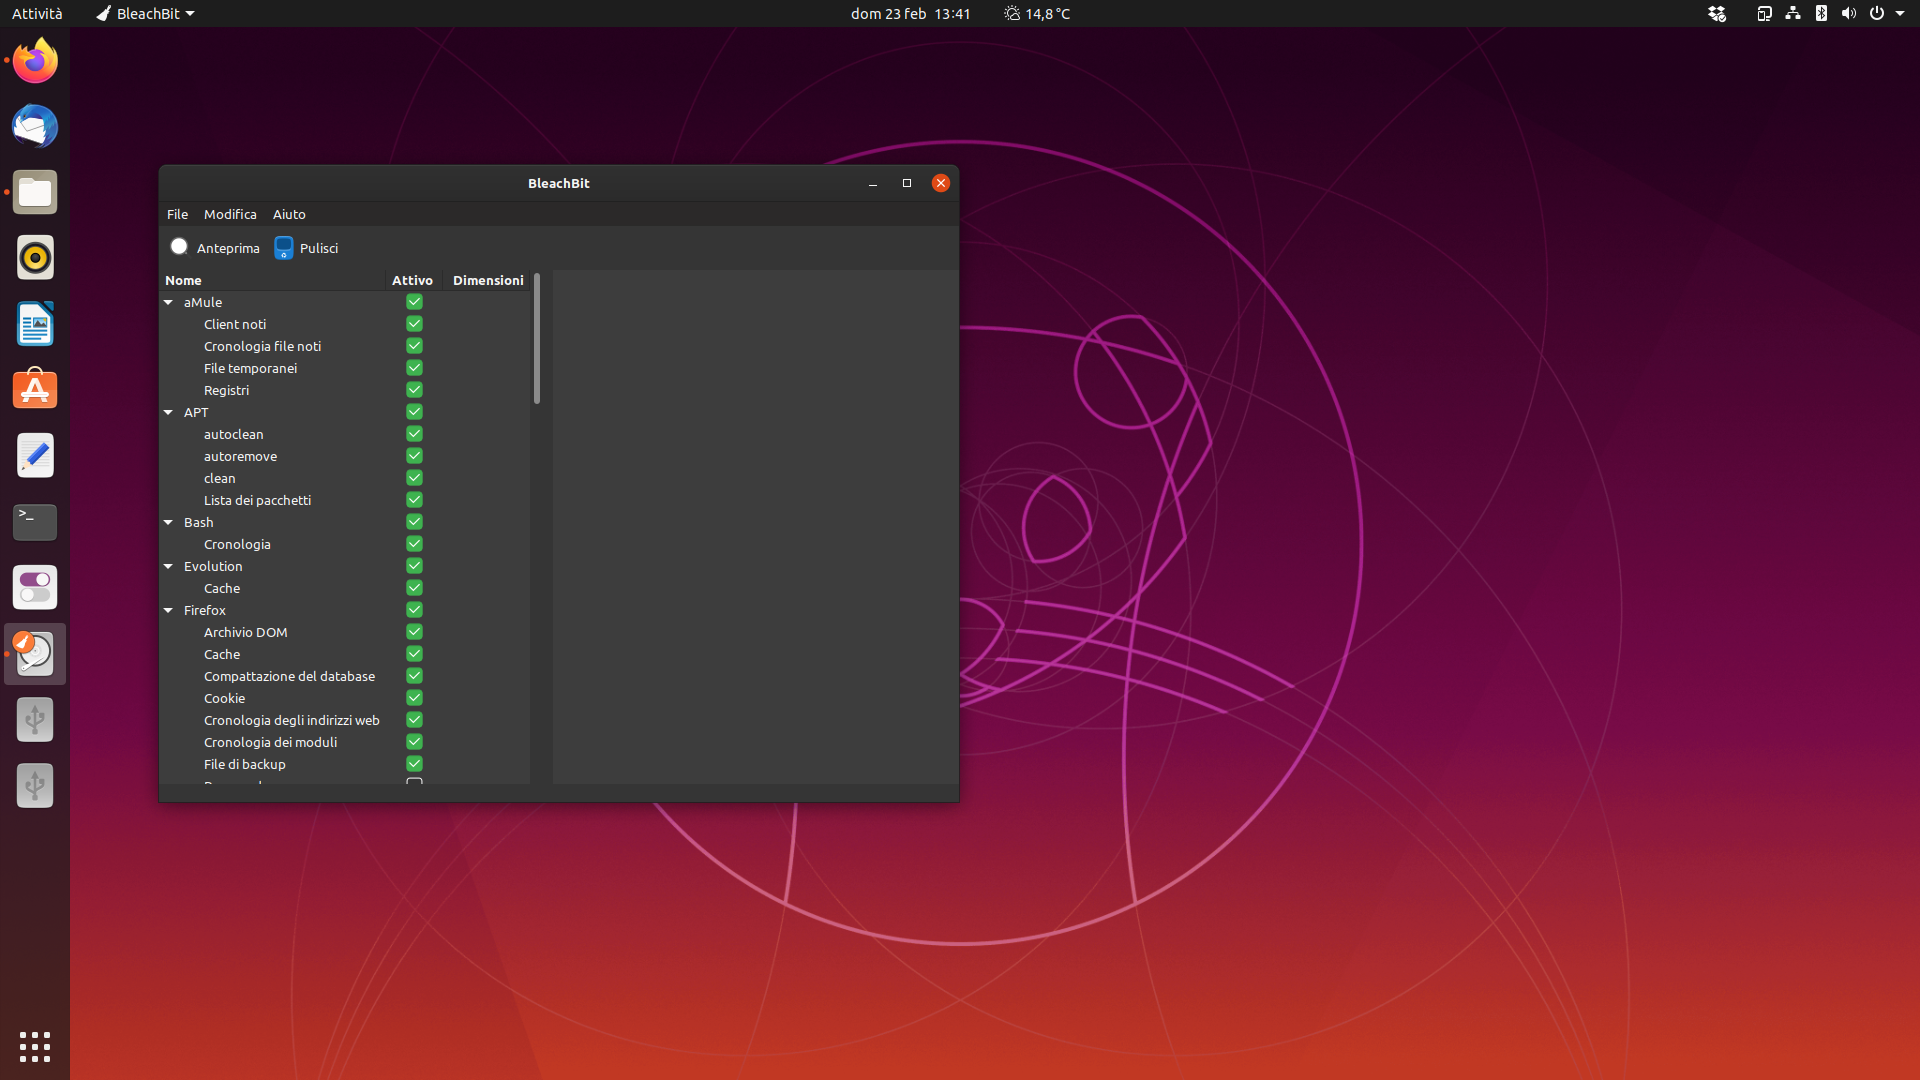The height and width of the screenshot is (1080, 1920).
Task: Click the cleaner list vertical scrollbar
Action: coord(537,340)
